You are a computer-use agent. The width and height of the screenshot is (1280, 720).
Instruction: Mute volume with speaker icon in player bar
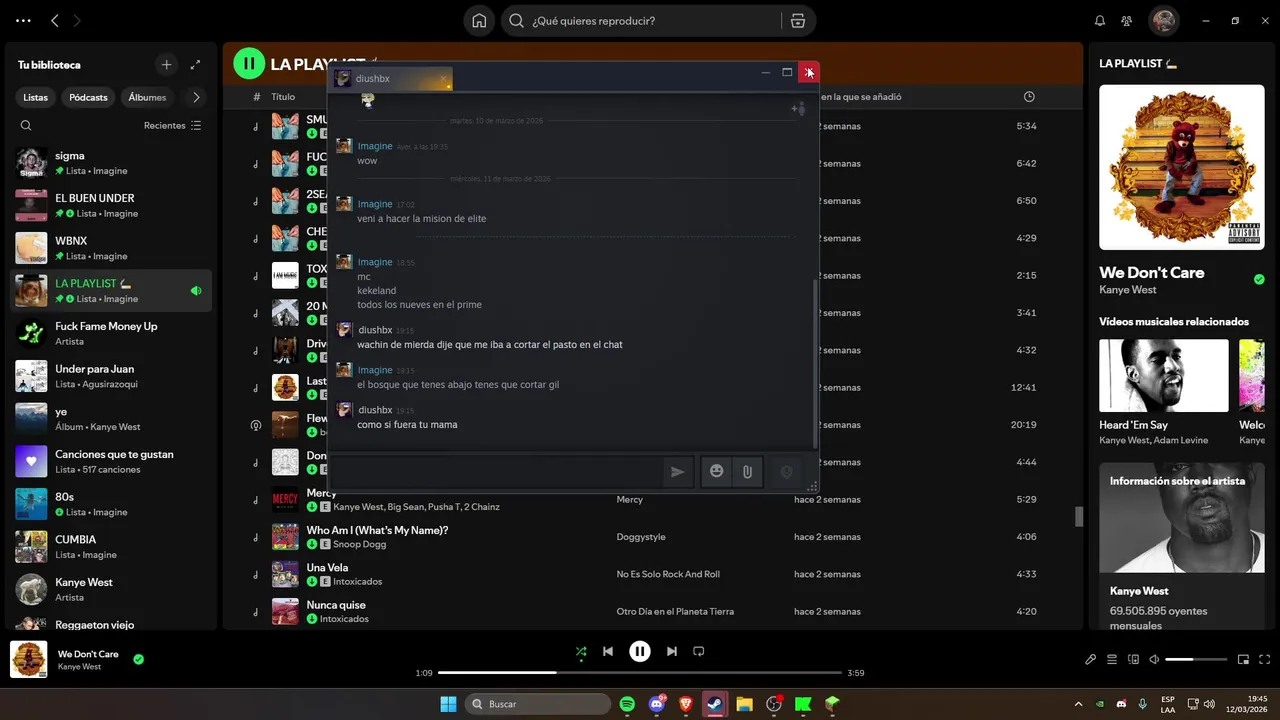[1154, 660]
